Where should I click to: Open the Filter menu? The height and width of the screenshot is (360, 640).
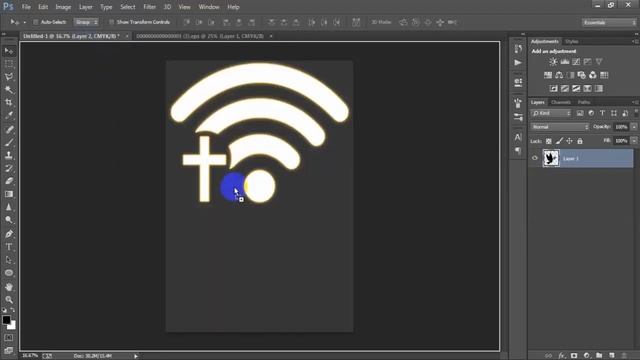click(149, 7)
